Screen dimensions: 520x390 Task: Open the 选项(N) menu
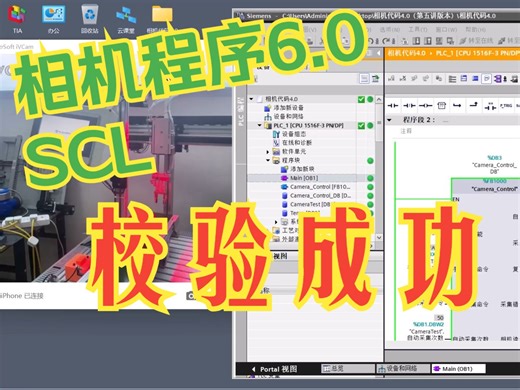(x=389, y=29)
